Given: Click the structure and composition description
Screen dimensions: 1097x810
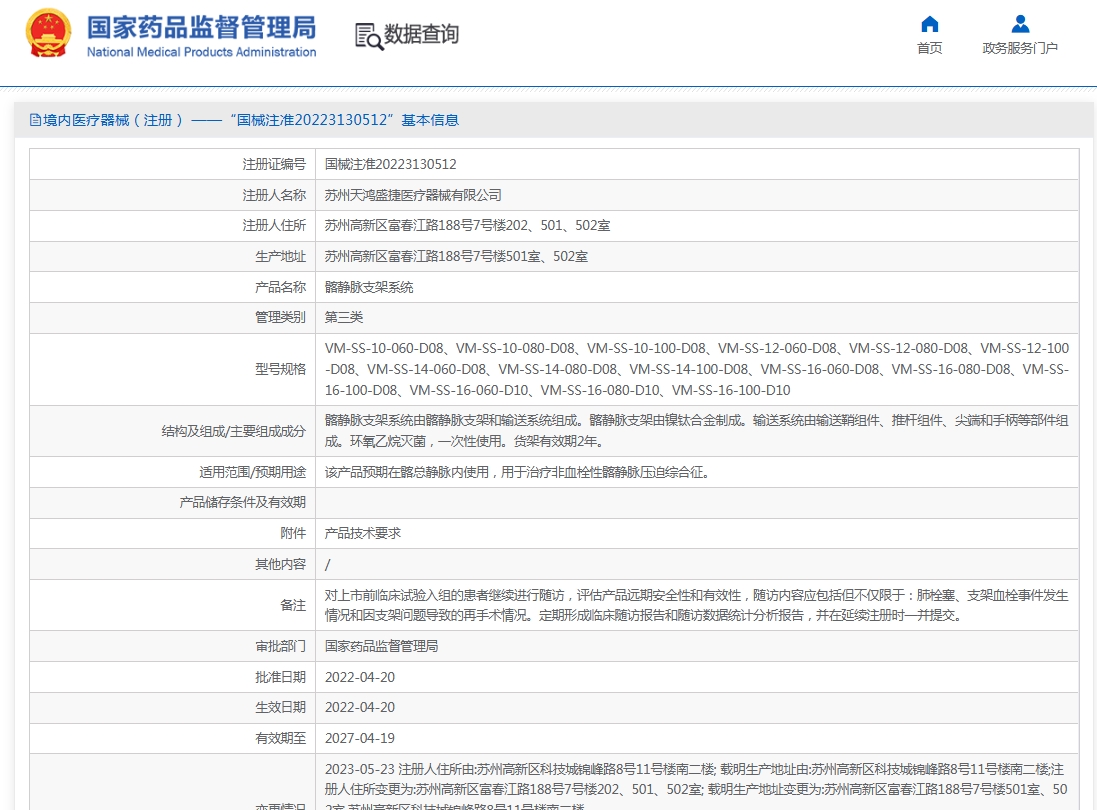Looking at the screenshot, I should point(697,430).
